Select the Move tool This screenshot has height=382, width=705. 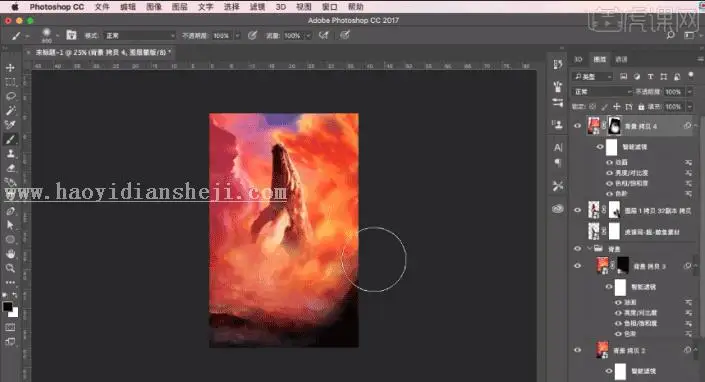(x=10, y=67)
